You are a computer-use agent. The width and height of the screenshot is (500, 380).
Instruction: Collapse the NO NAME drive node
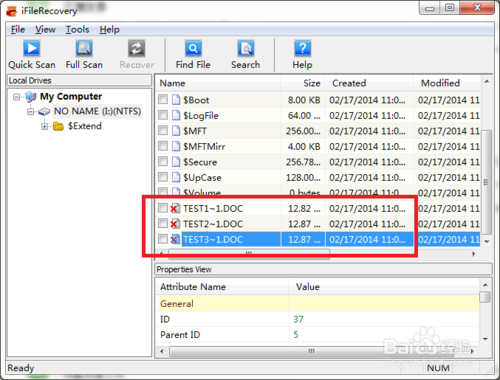[30, 111]
